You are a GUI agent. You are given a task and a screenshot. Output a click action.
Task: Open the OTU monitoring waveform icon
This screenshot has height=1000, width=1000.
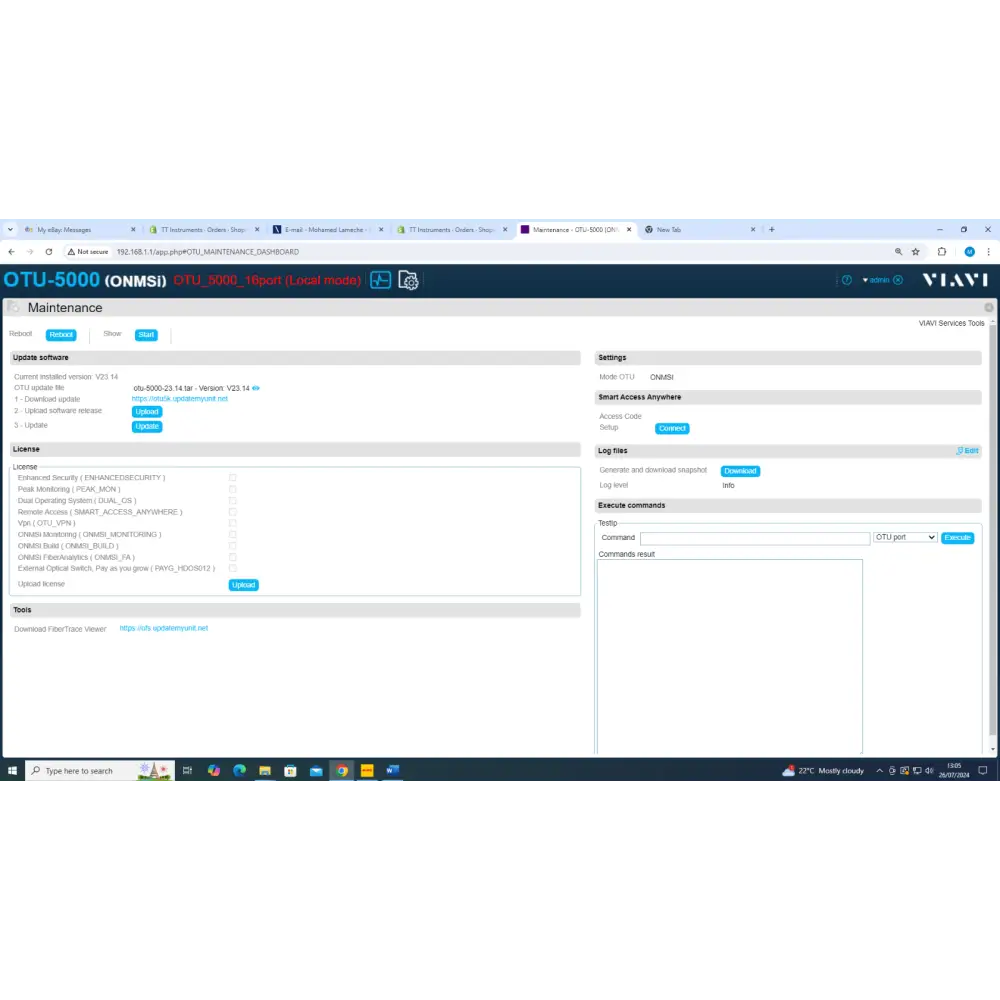click(380, 280)
